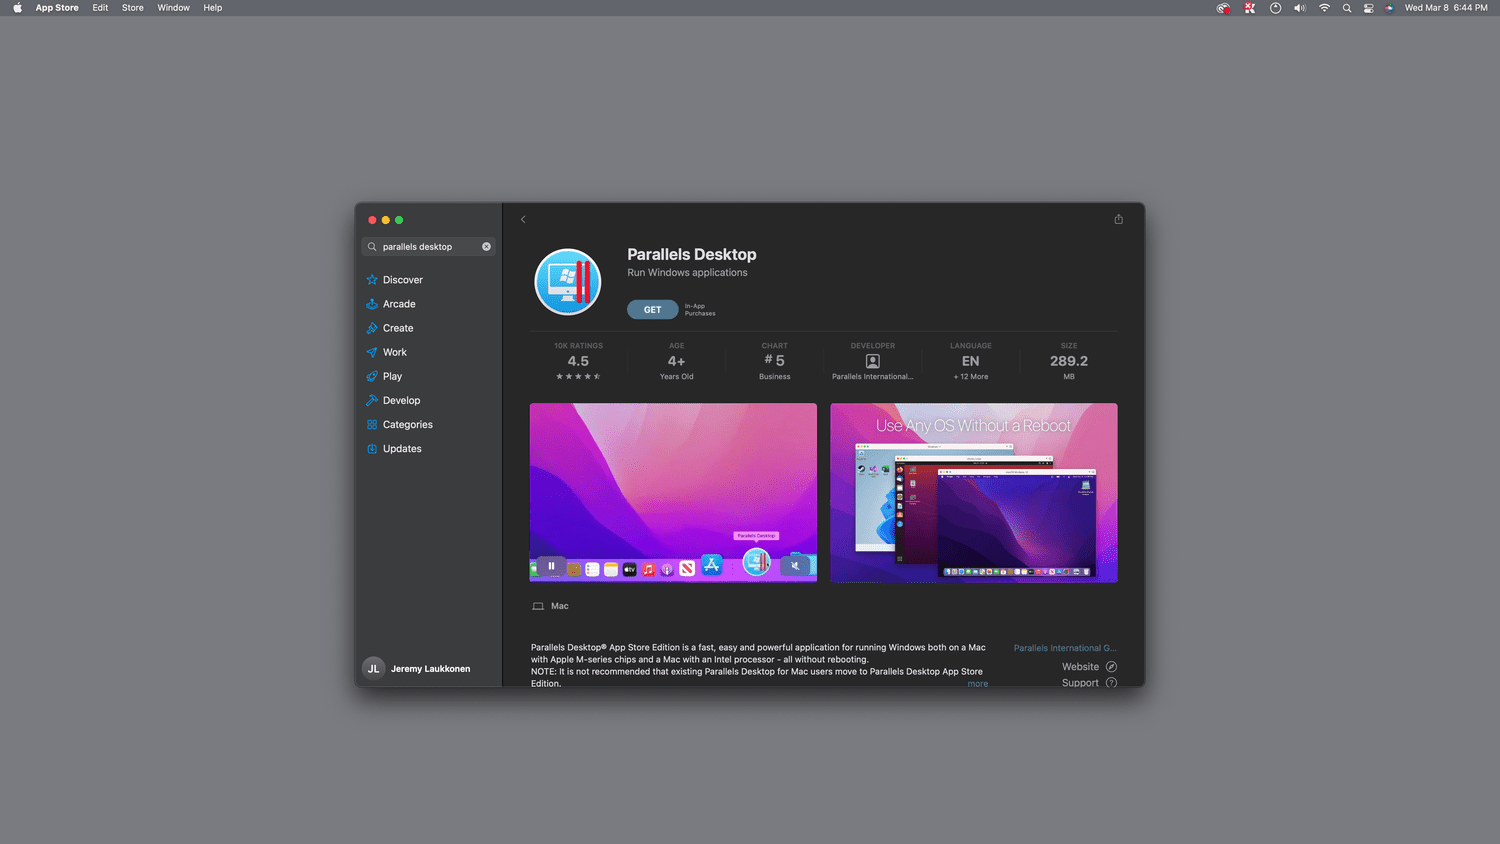Click the Parallels Desktop title text
The image size is (1500, 844).
[x=691, y=255]
